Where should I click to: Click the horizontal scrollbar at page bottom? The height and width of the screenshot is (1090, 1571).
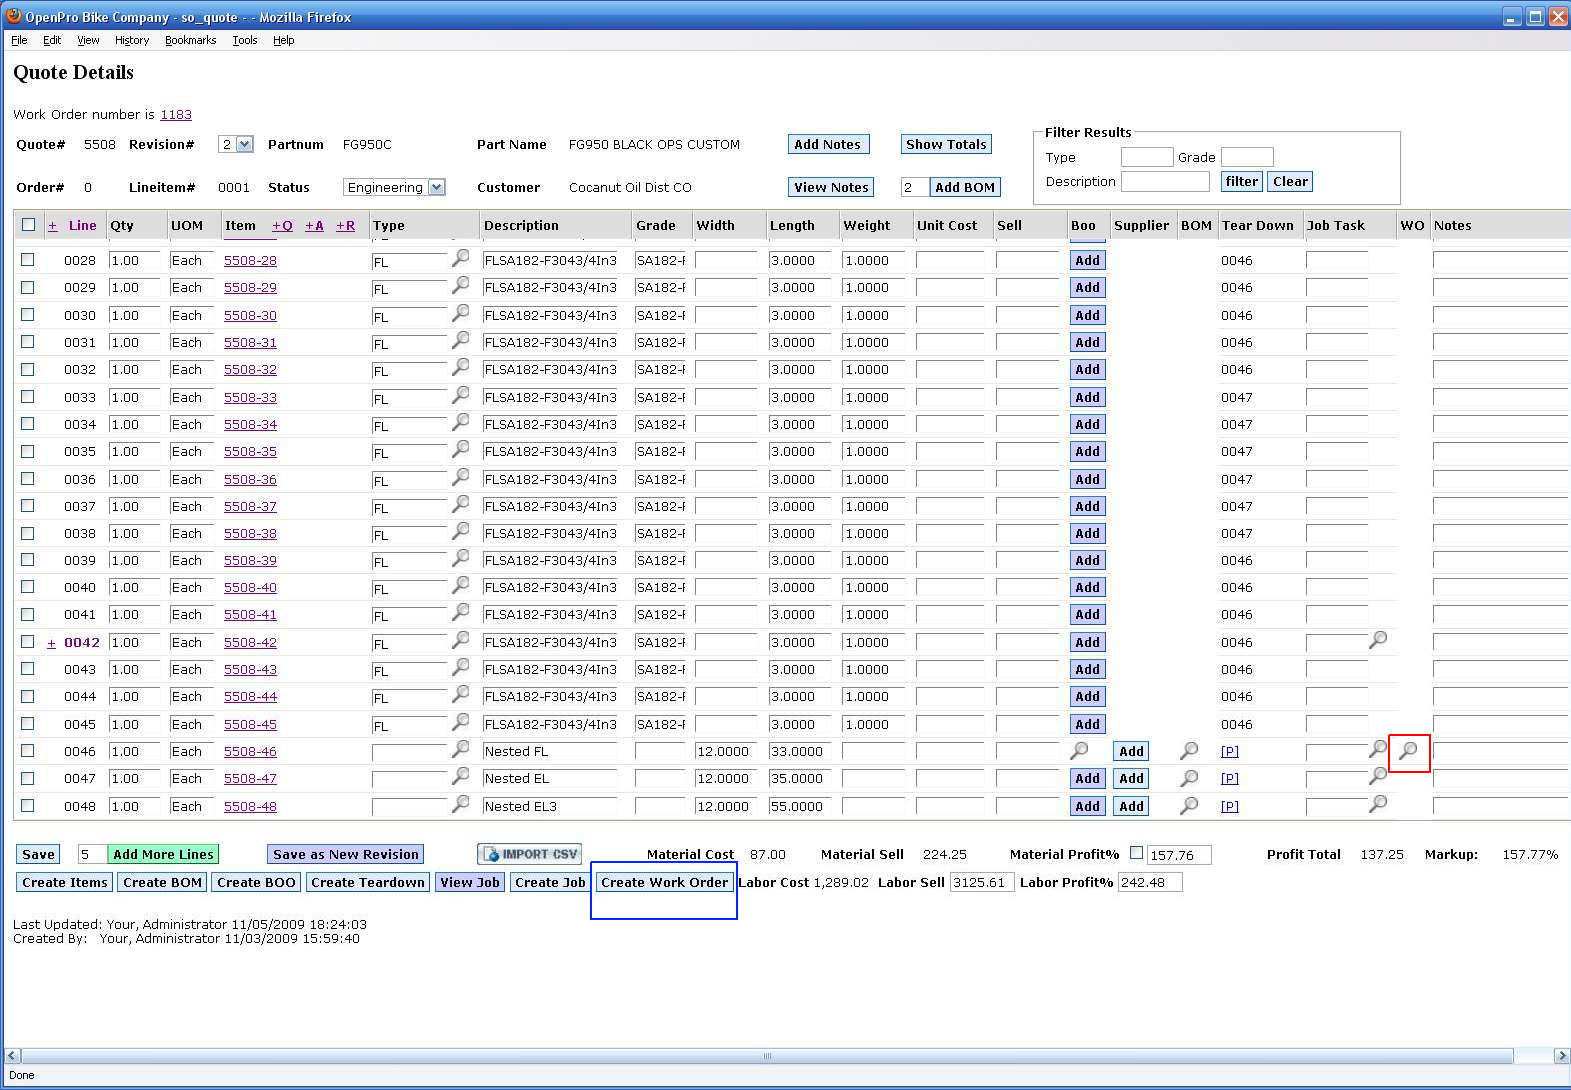coord(767,1056)
